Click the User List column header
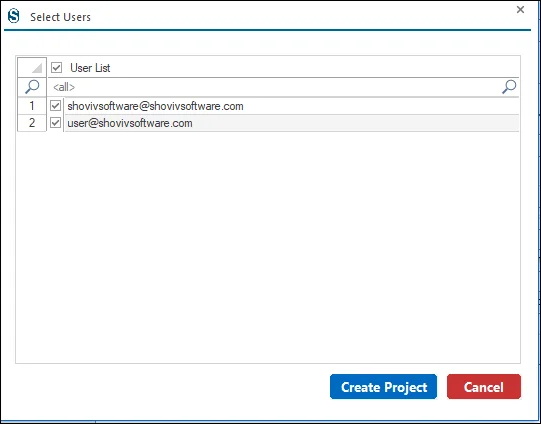This screenshot has width=541, height=424. click(x=283, y=68)
